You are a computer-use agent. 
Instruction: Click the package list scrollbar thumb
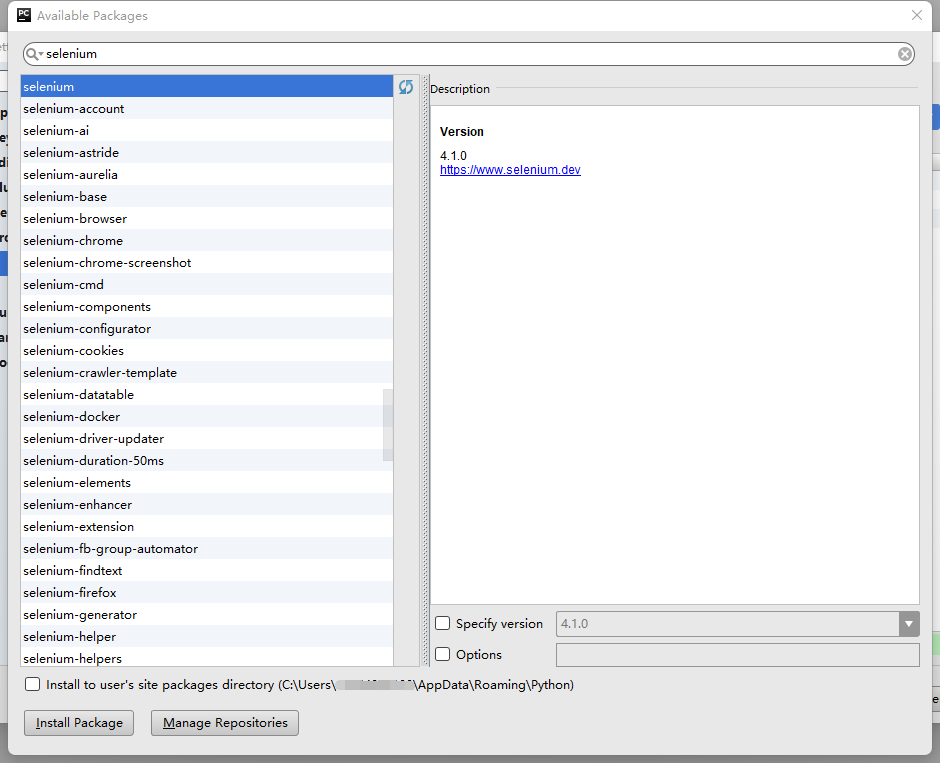point(388,425)
